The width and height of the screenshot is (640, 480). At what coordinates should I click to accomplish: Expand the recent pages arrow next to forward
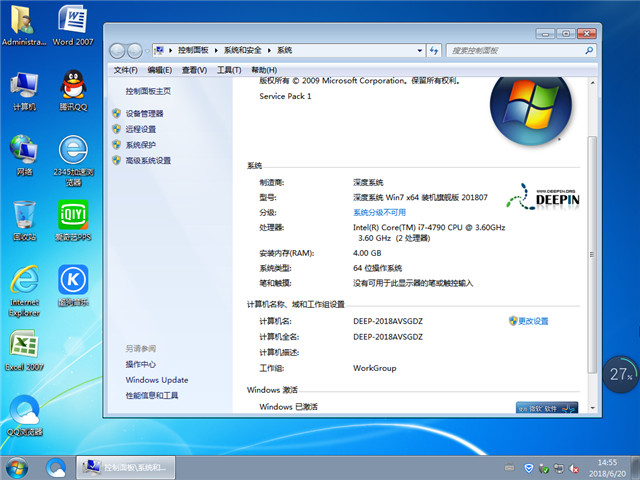[x=147, y=51]
